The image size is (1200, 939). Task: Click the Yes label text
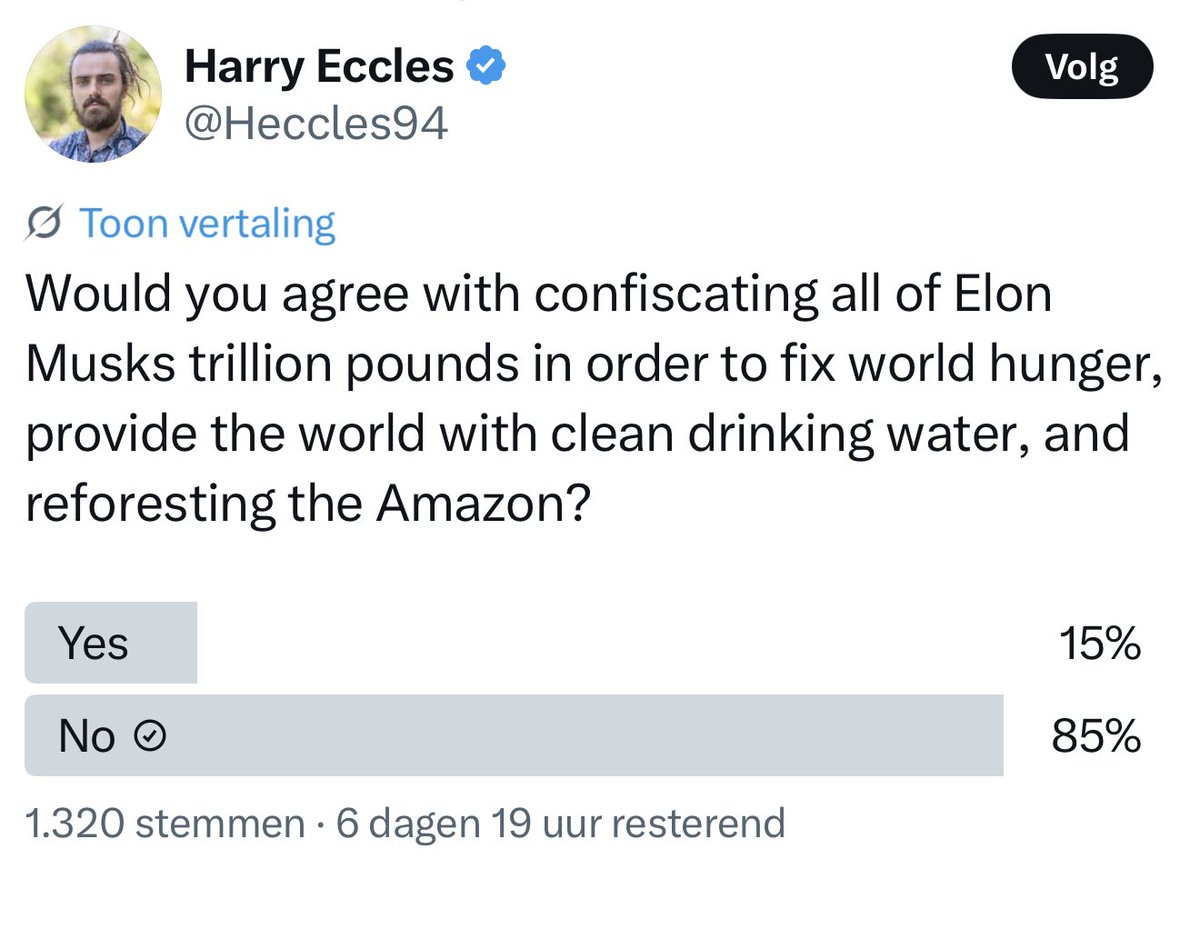click(x=93, y=643)
